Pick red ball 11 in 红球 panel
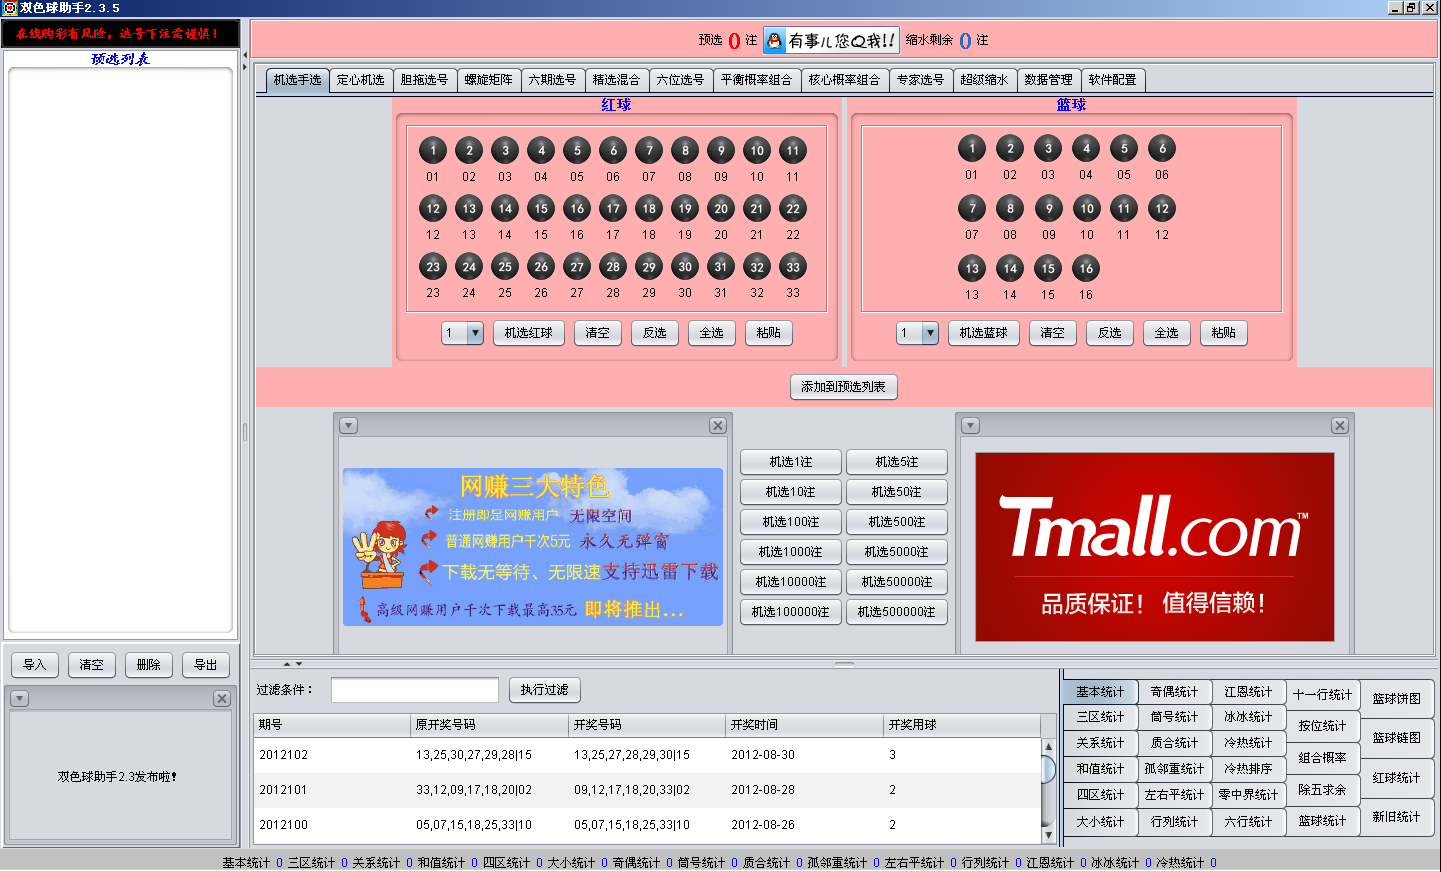This screenshot has height=872, width=1441. 793,150
